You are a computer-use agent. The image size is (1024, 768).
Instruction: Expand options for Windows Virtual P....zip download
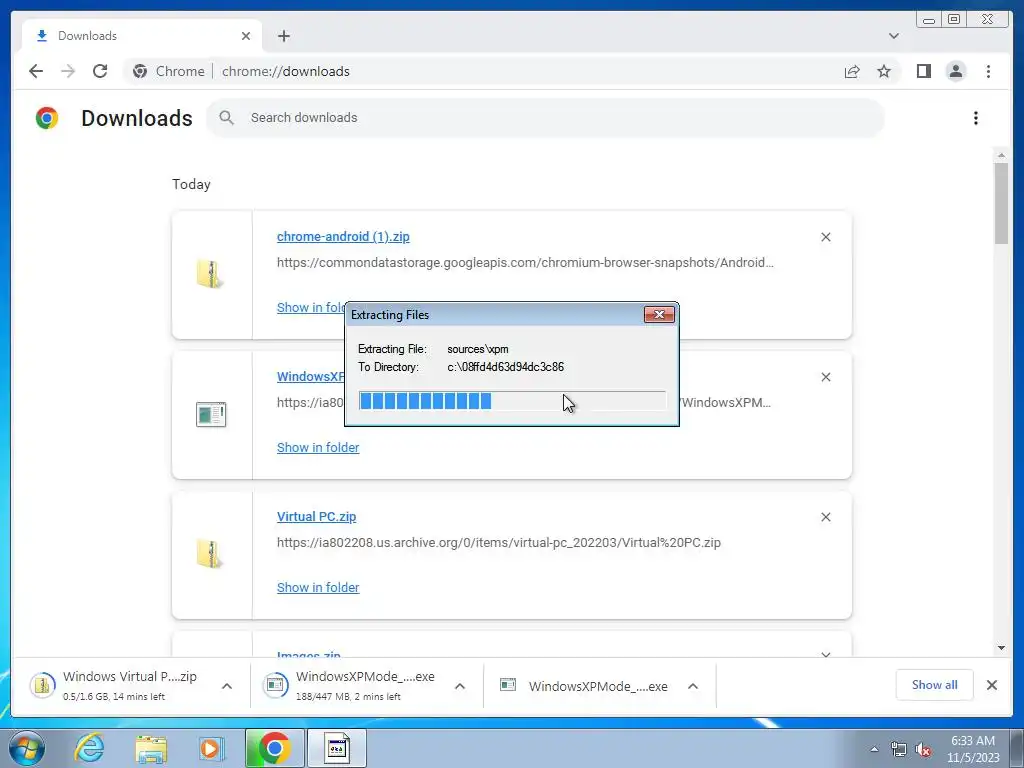[227, 686]
